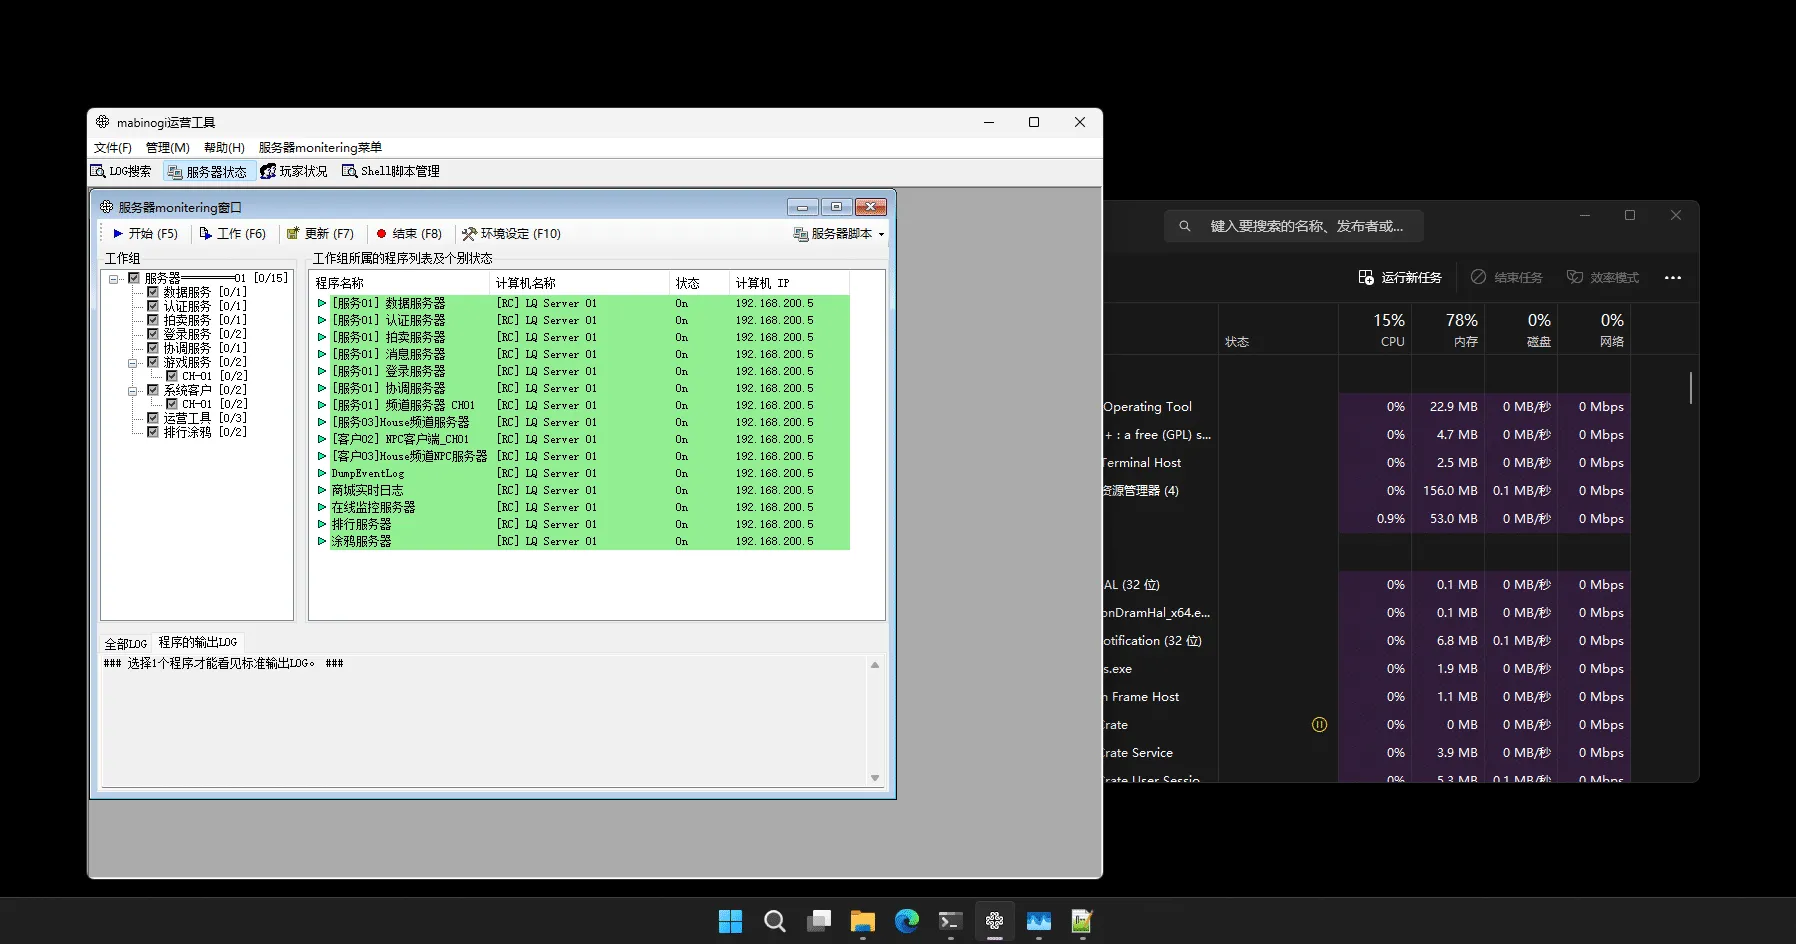Launch Shell脚本管理 from the toolbar

pyautogui.click(x=391, y=171)
